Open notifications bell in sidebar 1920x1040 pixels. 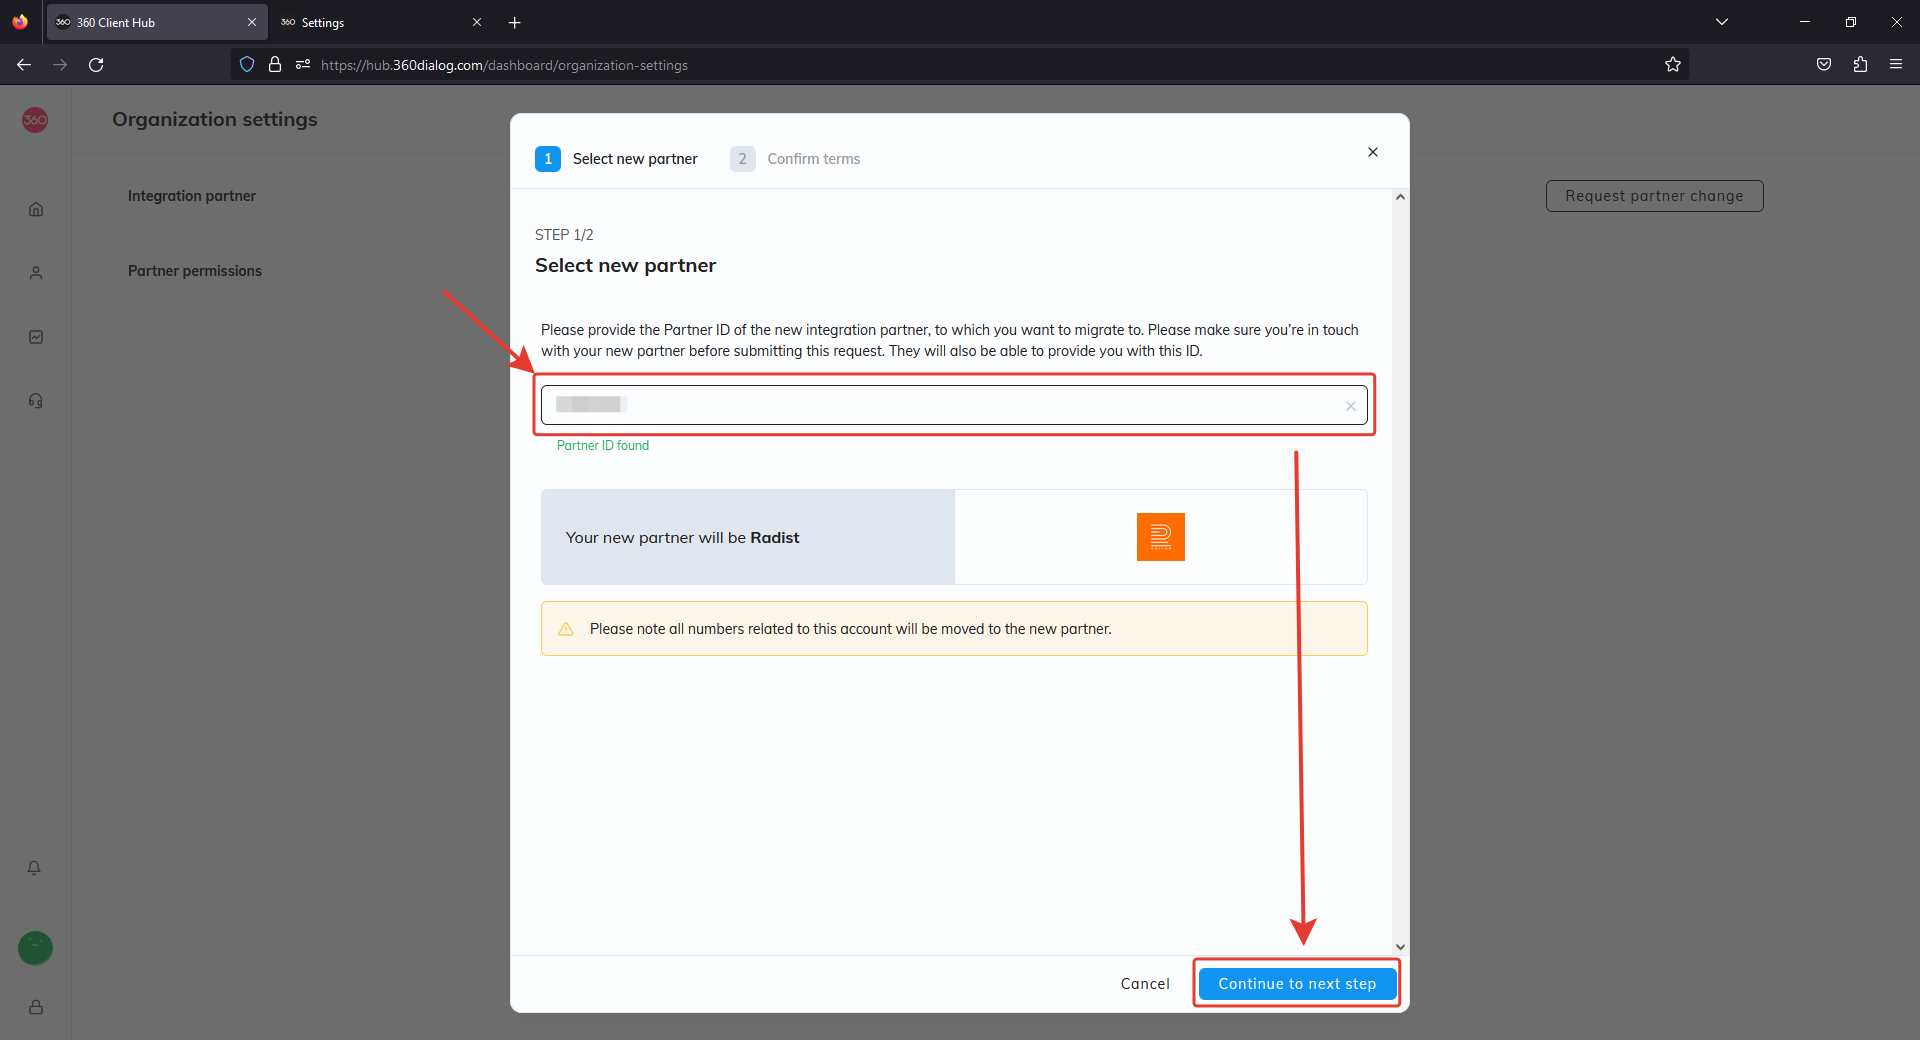click(x=34, y=868)
